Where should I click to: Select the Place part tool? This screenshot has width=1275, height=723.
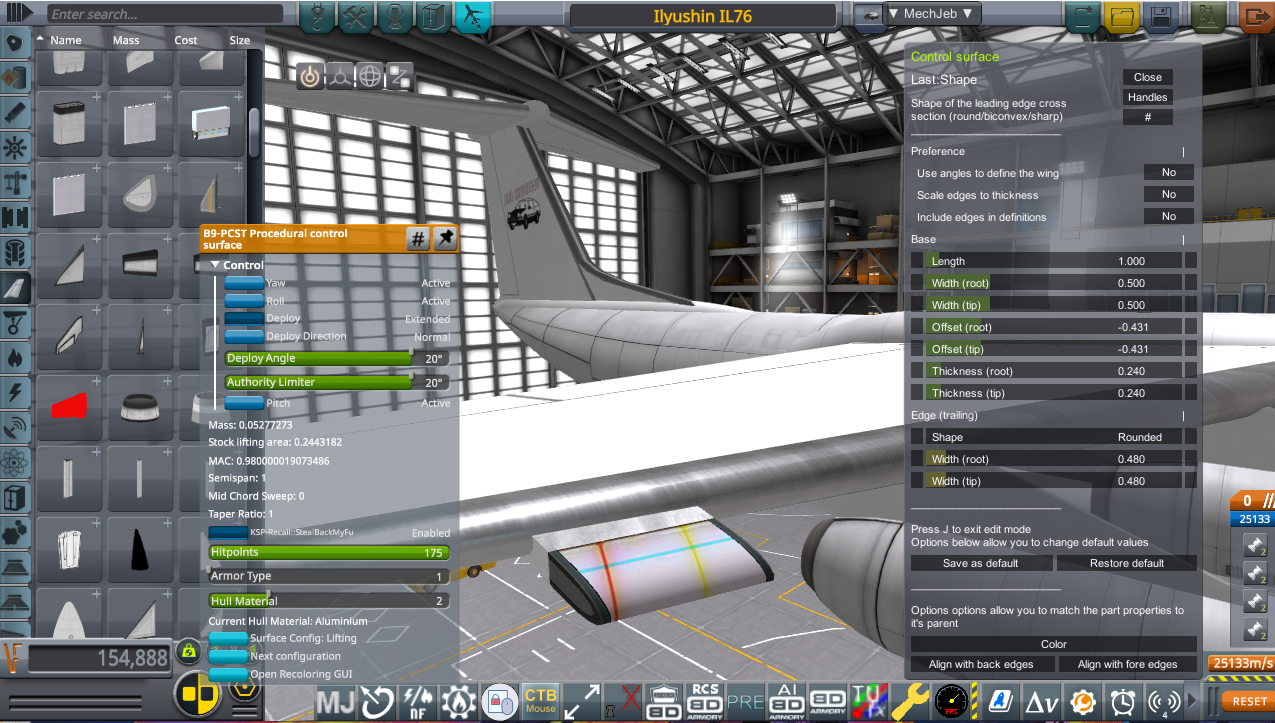point(310,76)
